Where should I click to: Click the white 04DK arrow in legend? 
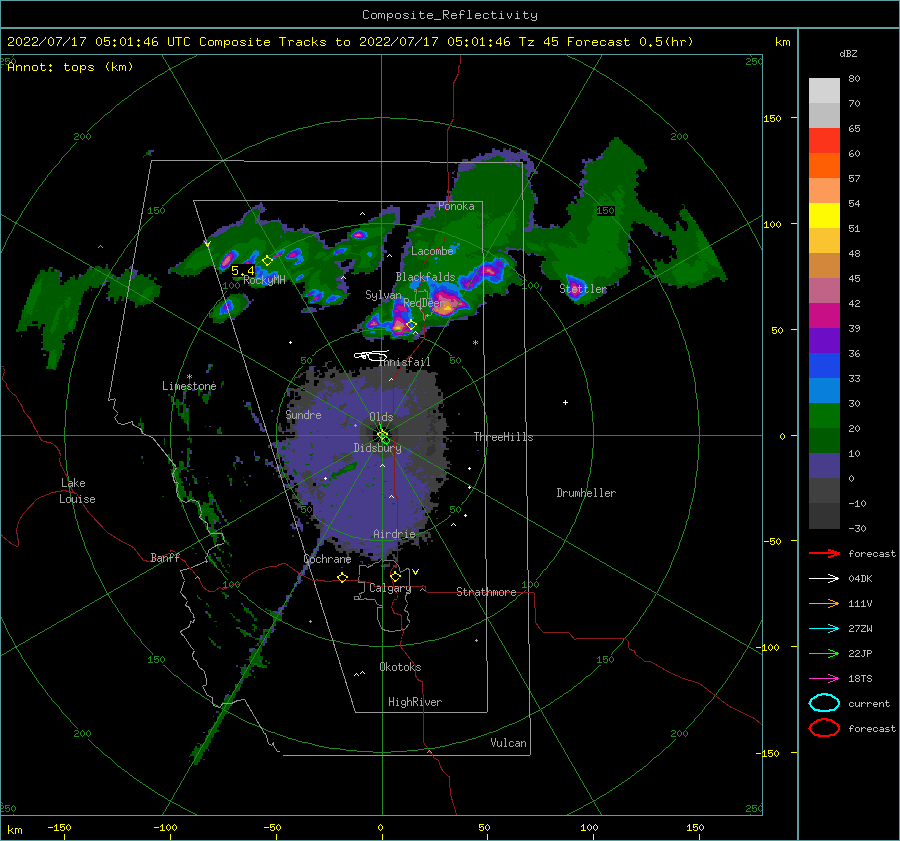tap(824, 579)
